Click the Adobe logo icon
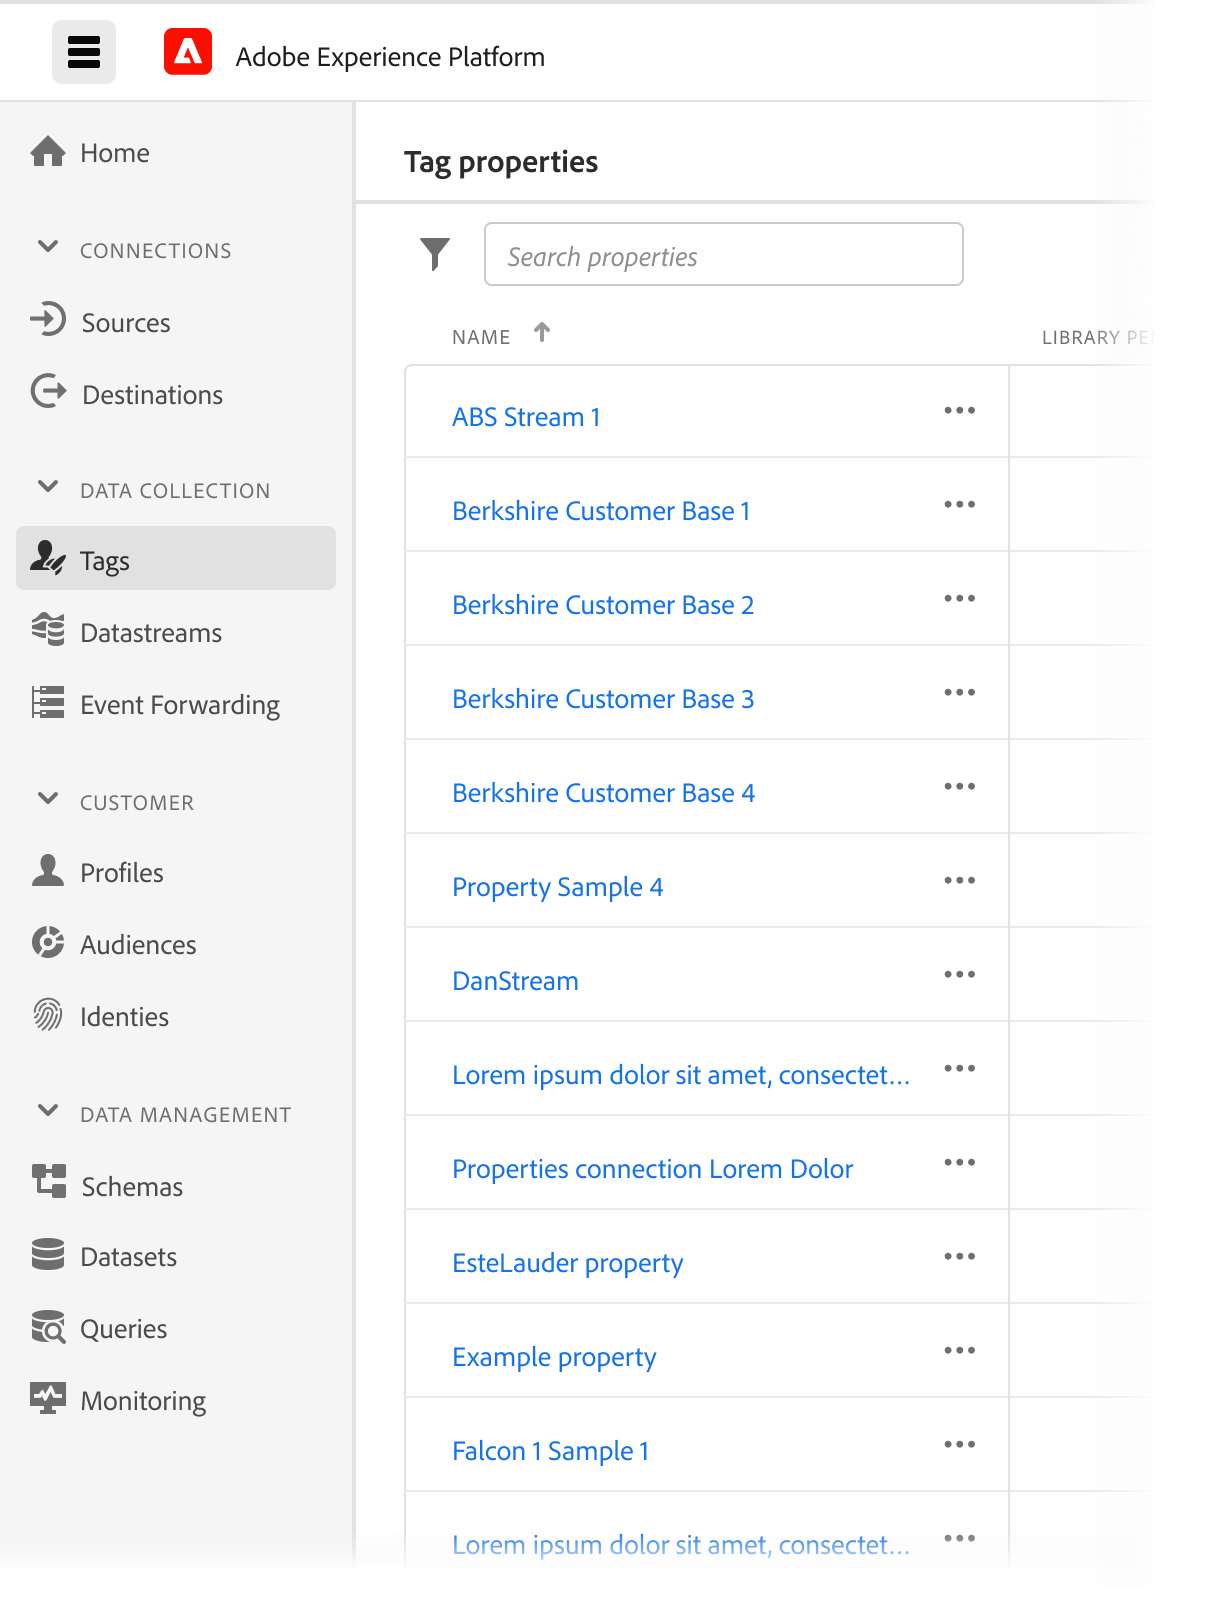Screen dimensions: 1224x1614 coord(188,52)
